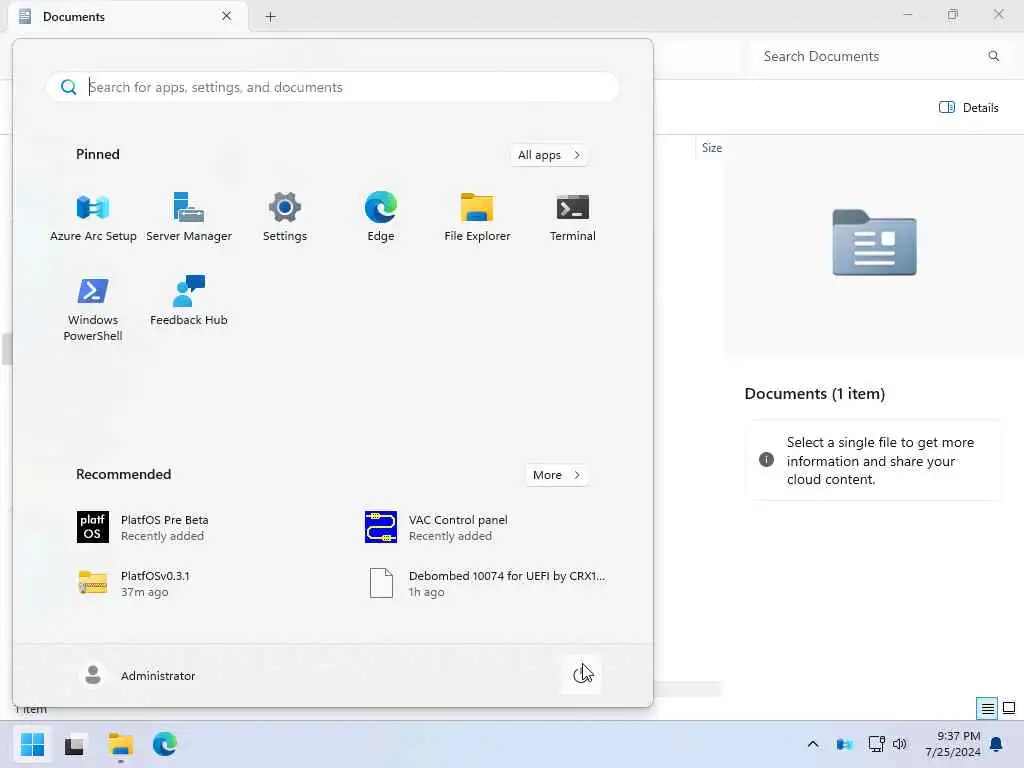Click search magnifier in Documents window
This screenshot has height=768, width=1024.
[x=993, y=56]
